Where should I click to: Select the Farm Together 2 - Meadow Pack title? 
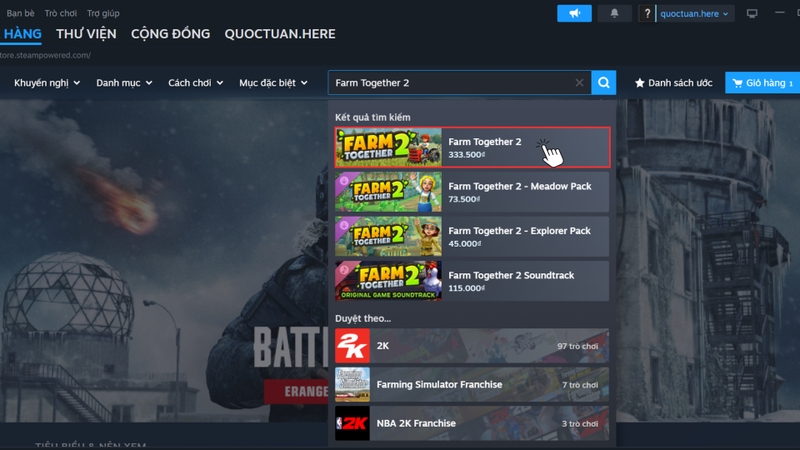pos(520,186)
